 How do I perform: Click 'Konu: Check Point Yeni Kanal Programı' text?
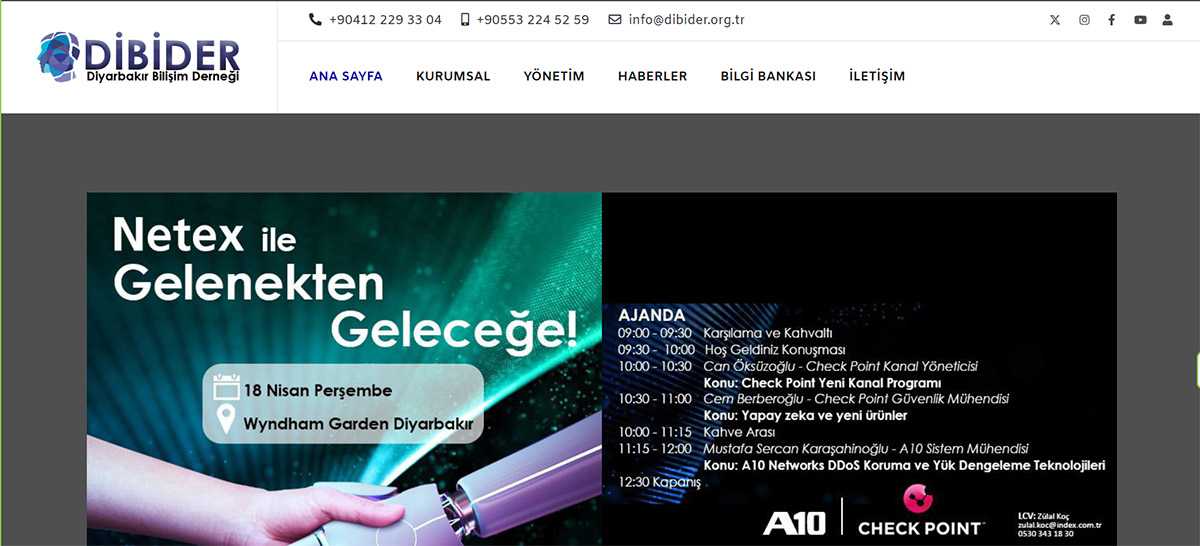823,383
